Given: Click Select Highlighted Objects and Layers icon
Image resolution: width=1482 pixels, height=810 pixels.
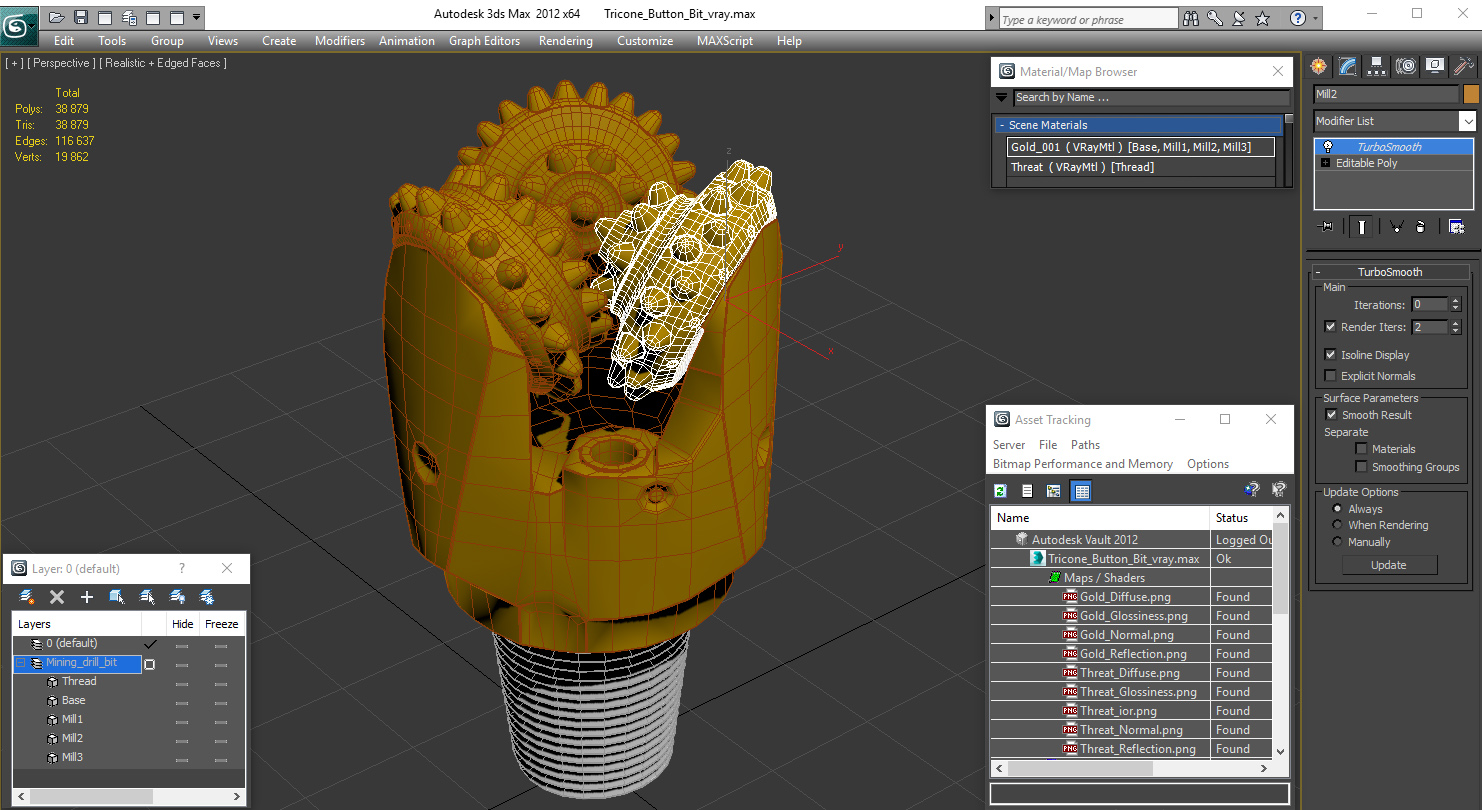Looking at the screenshot, I should pyautogui.click(x=117, y=597).
